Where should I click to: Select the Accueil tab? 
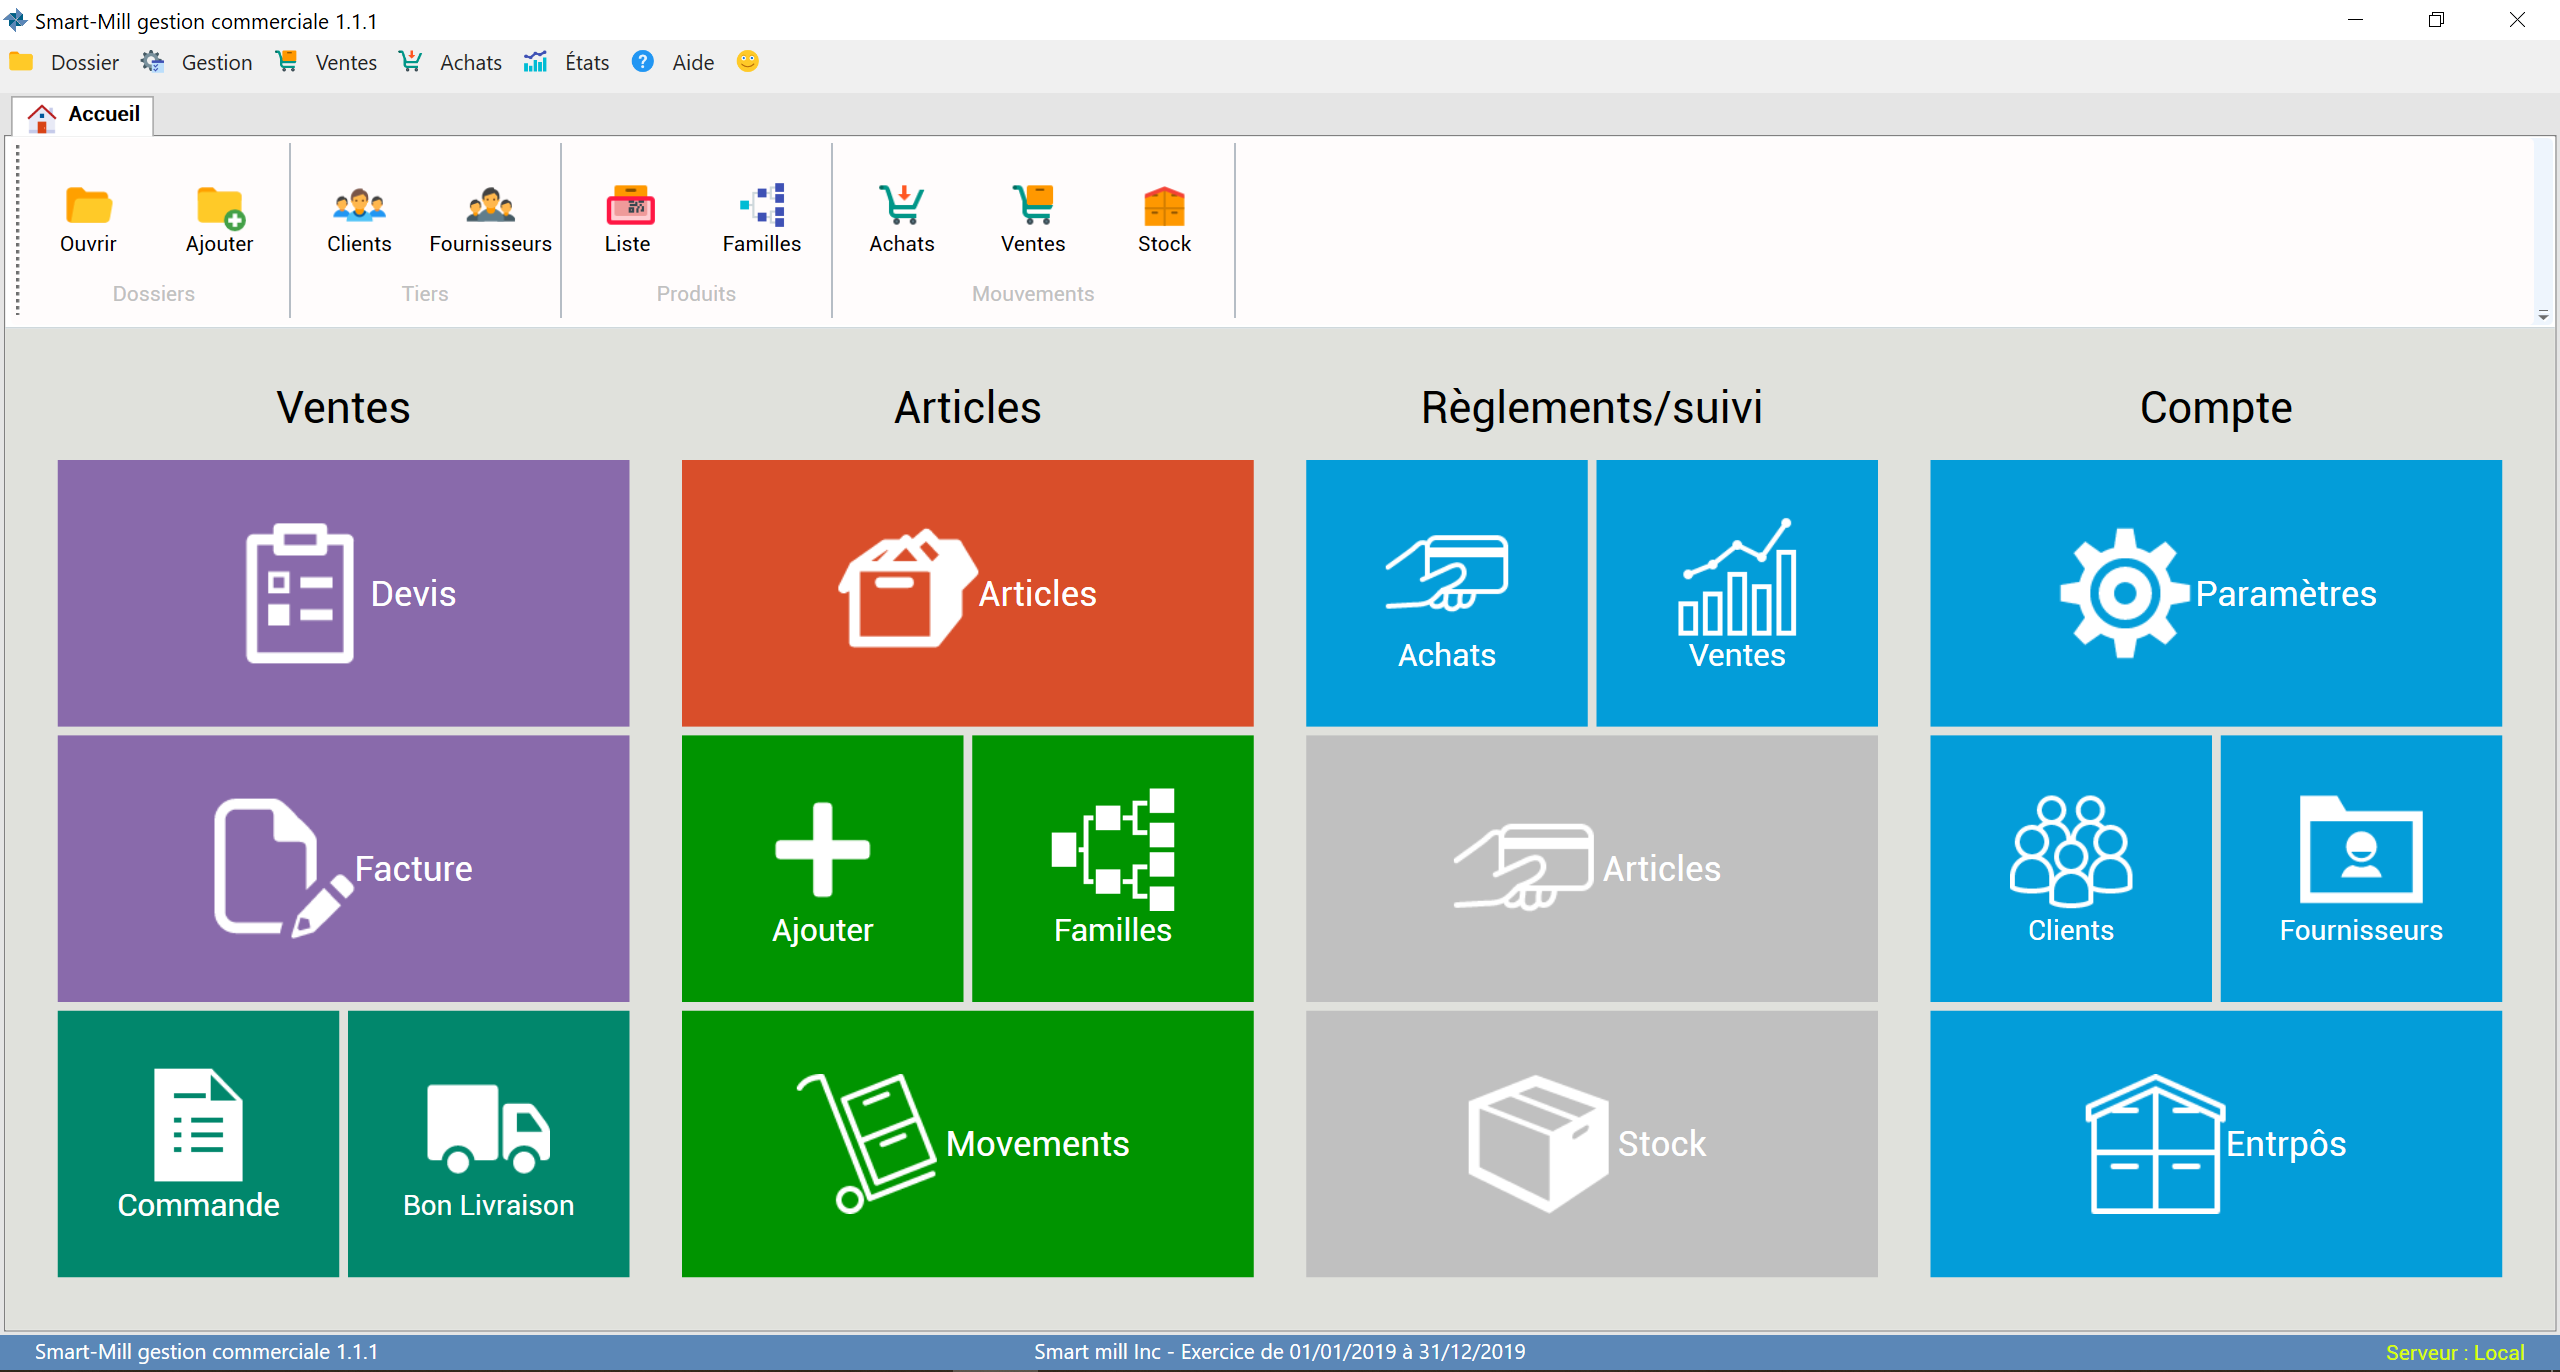83,115
